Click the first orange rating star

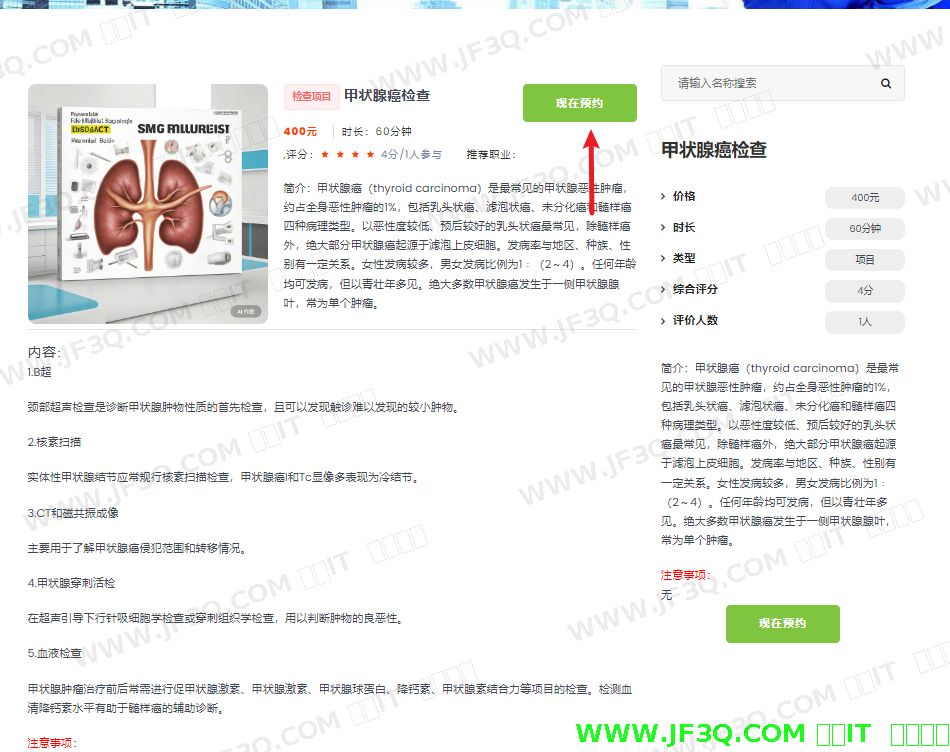click(325, 155)
